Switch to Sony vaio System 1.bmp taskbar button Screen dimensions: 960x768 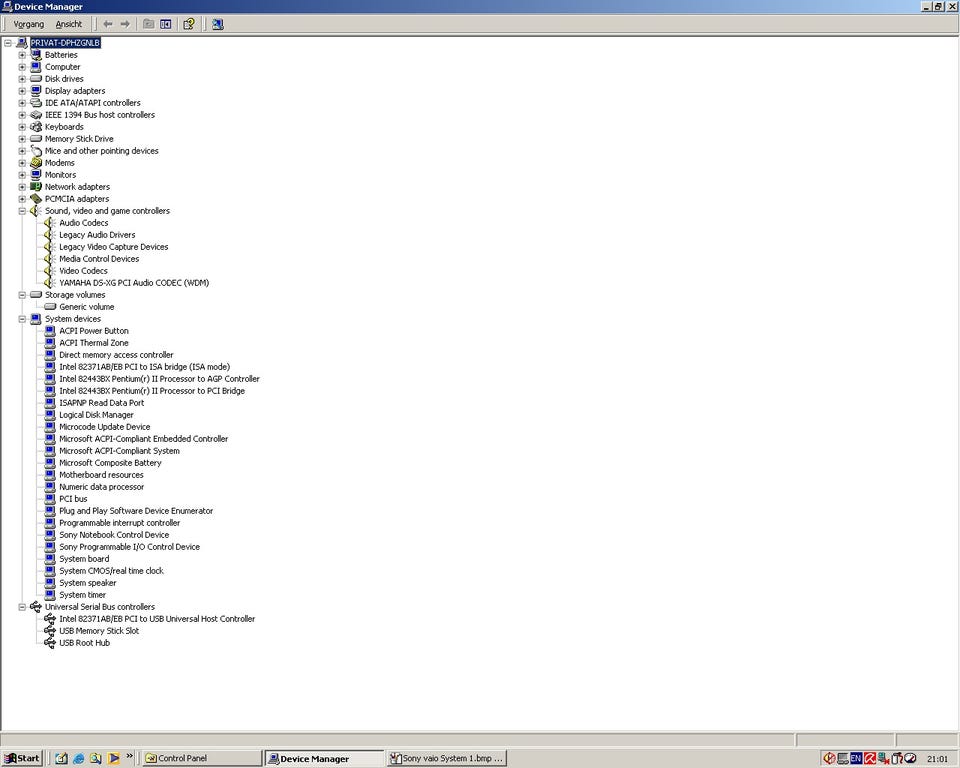[447, 758]
